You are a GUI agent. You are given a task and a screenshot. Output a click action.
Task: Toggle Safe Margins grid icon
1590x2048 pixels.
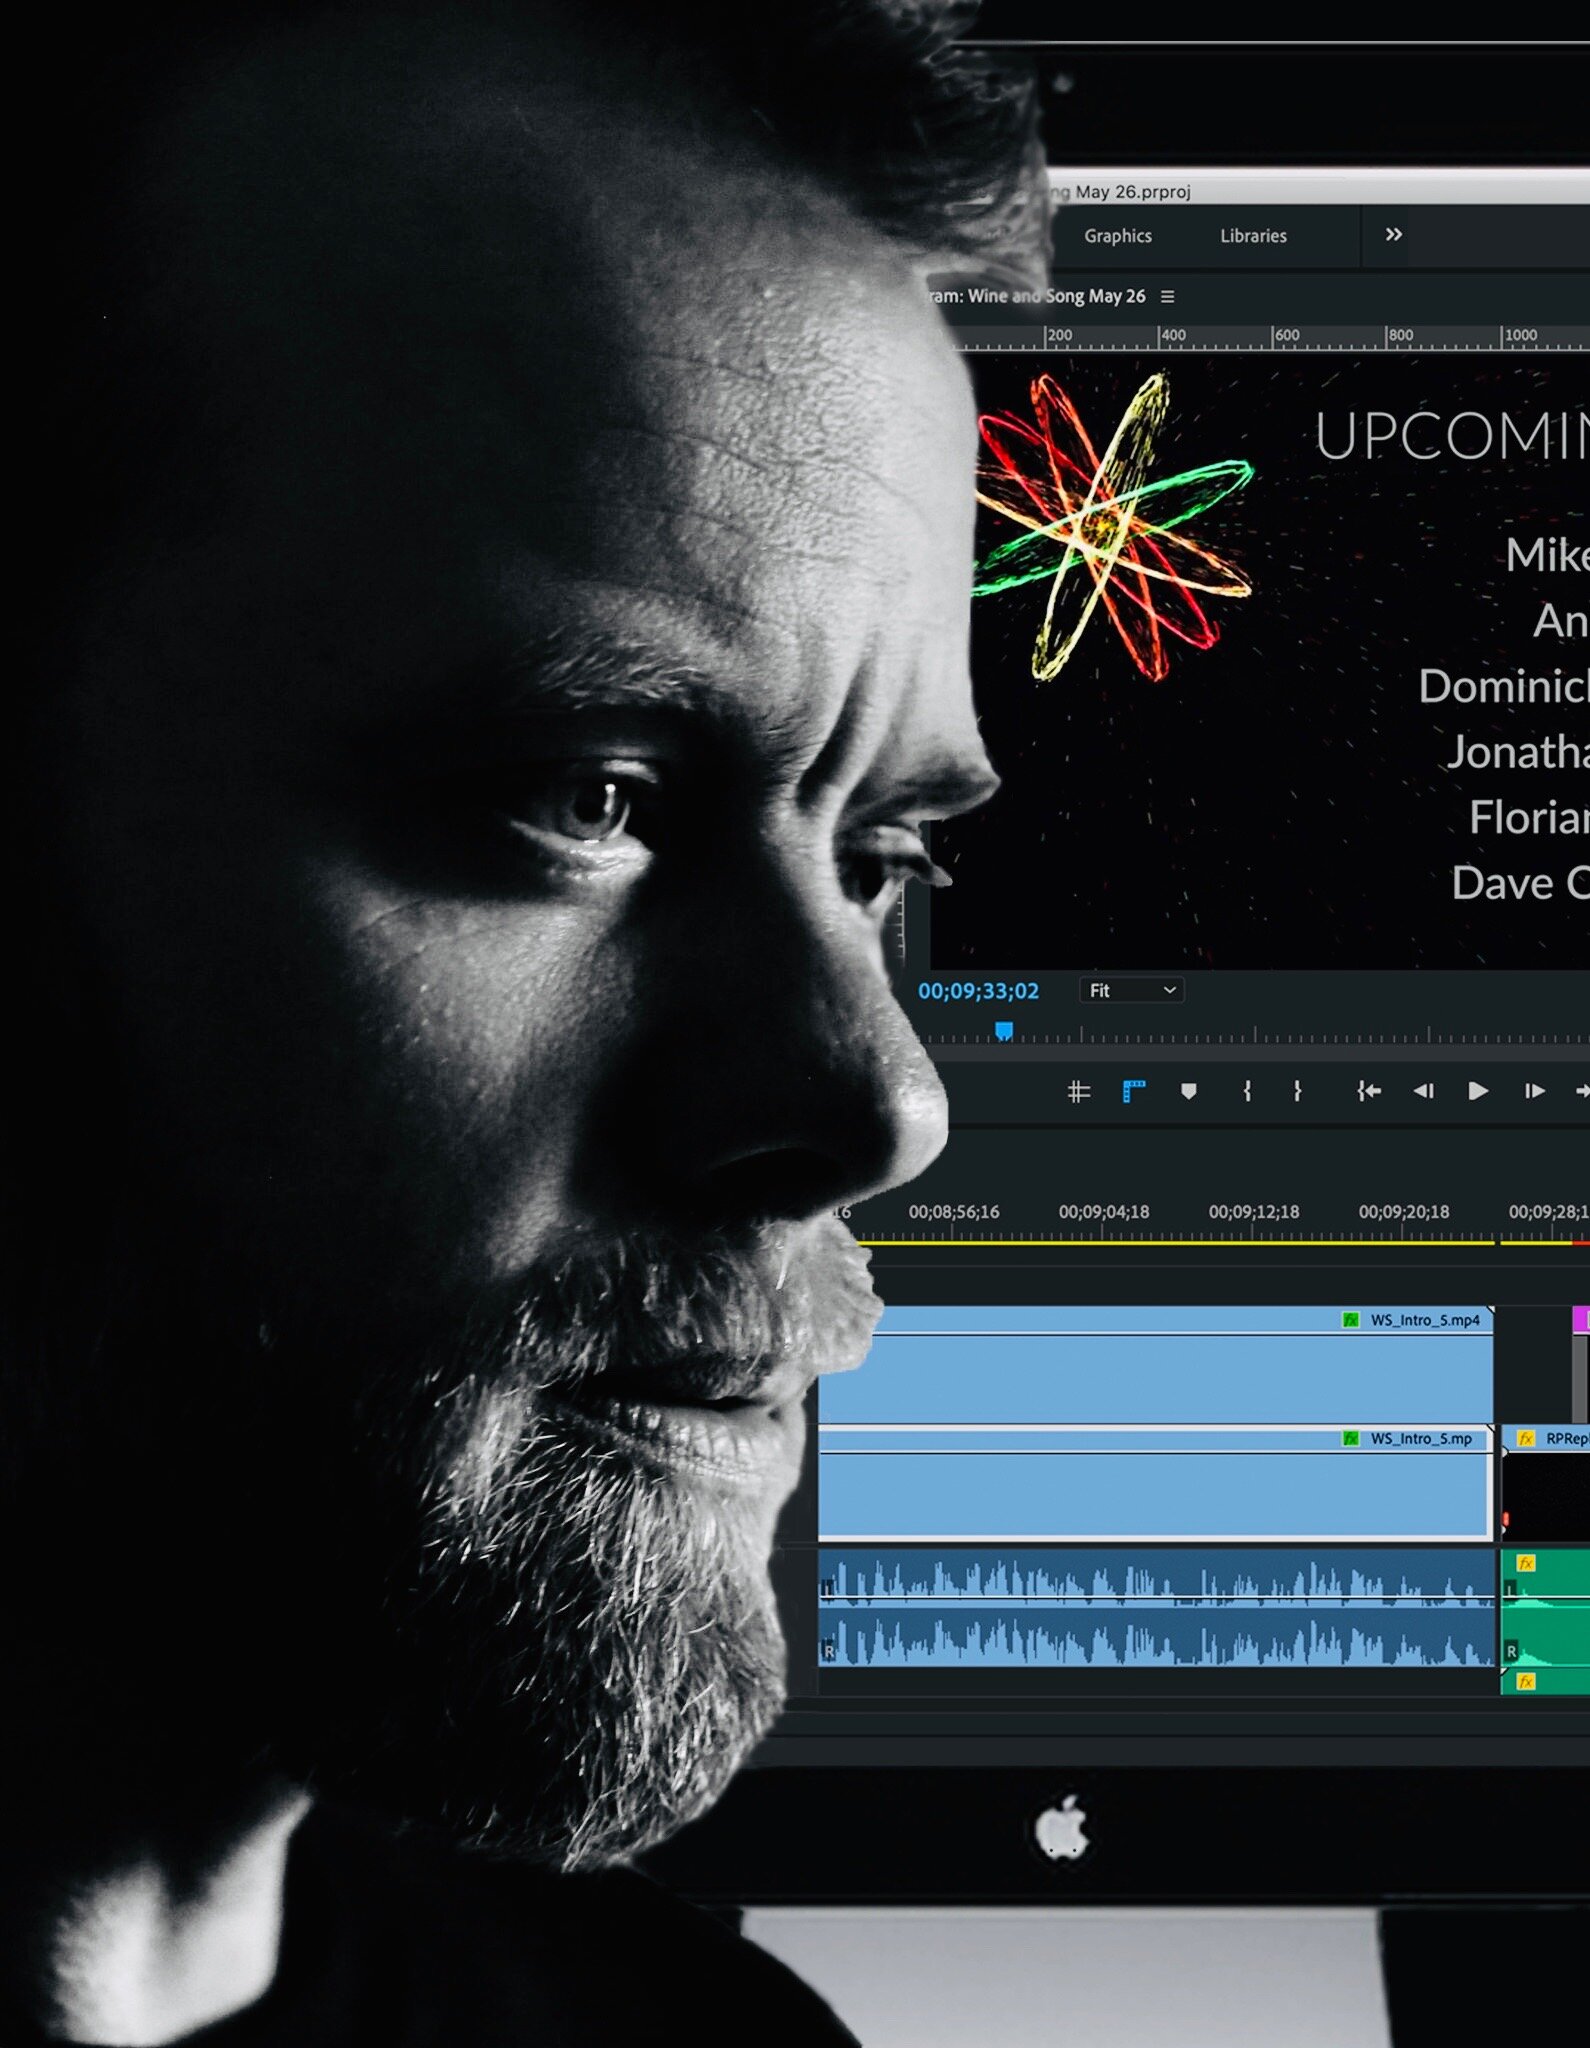[x=1078, y=1091]
